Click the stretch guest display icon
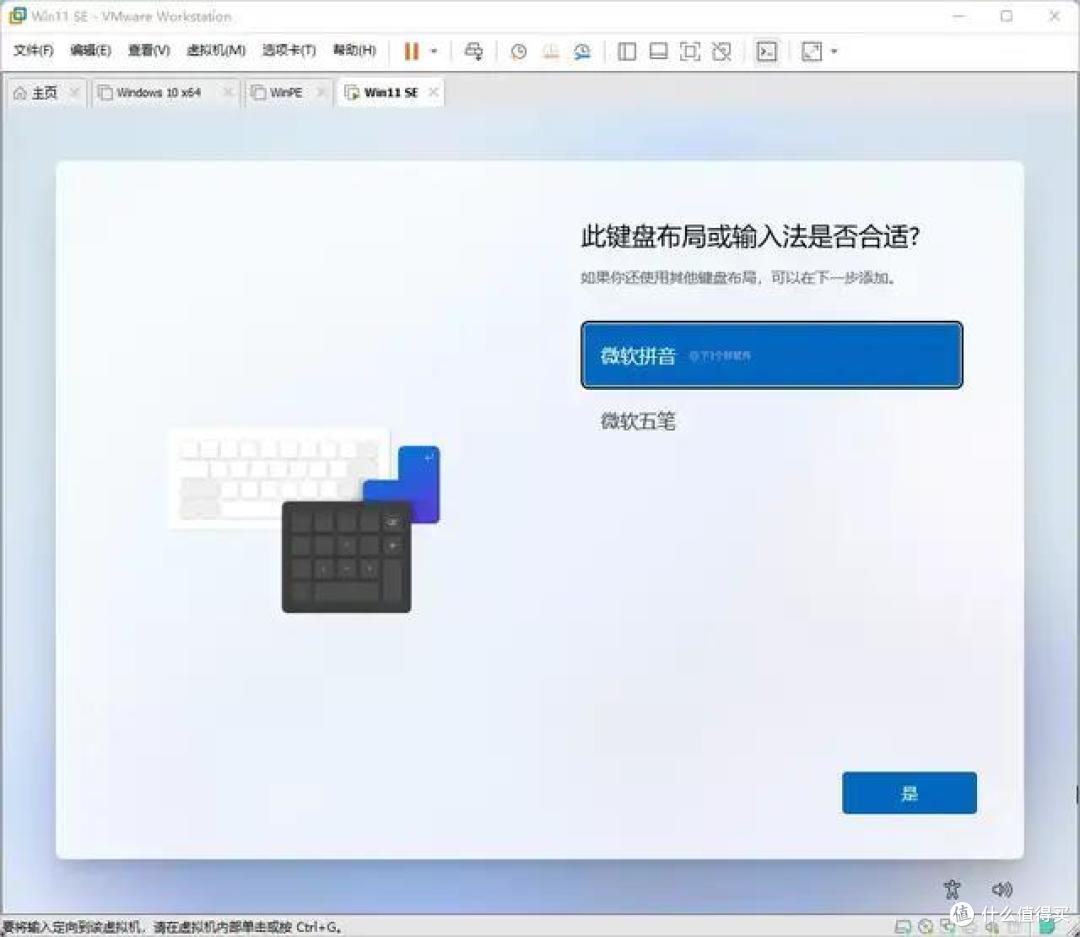Image resolution: width=1080 pixels, height=937 pixels. 811,52
